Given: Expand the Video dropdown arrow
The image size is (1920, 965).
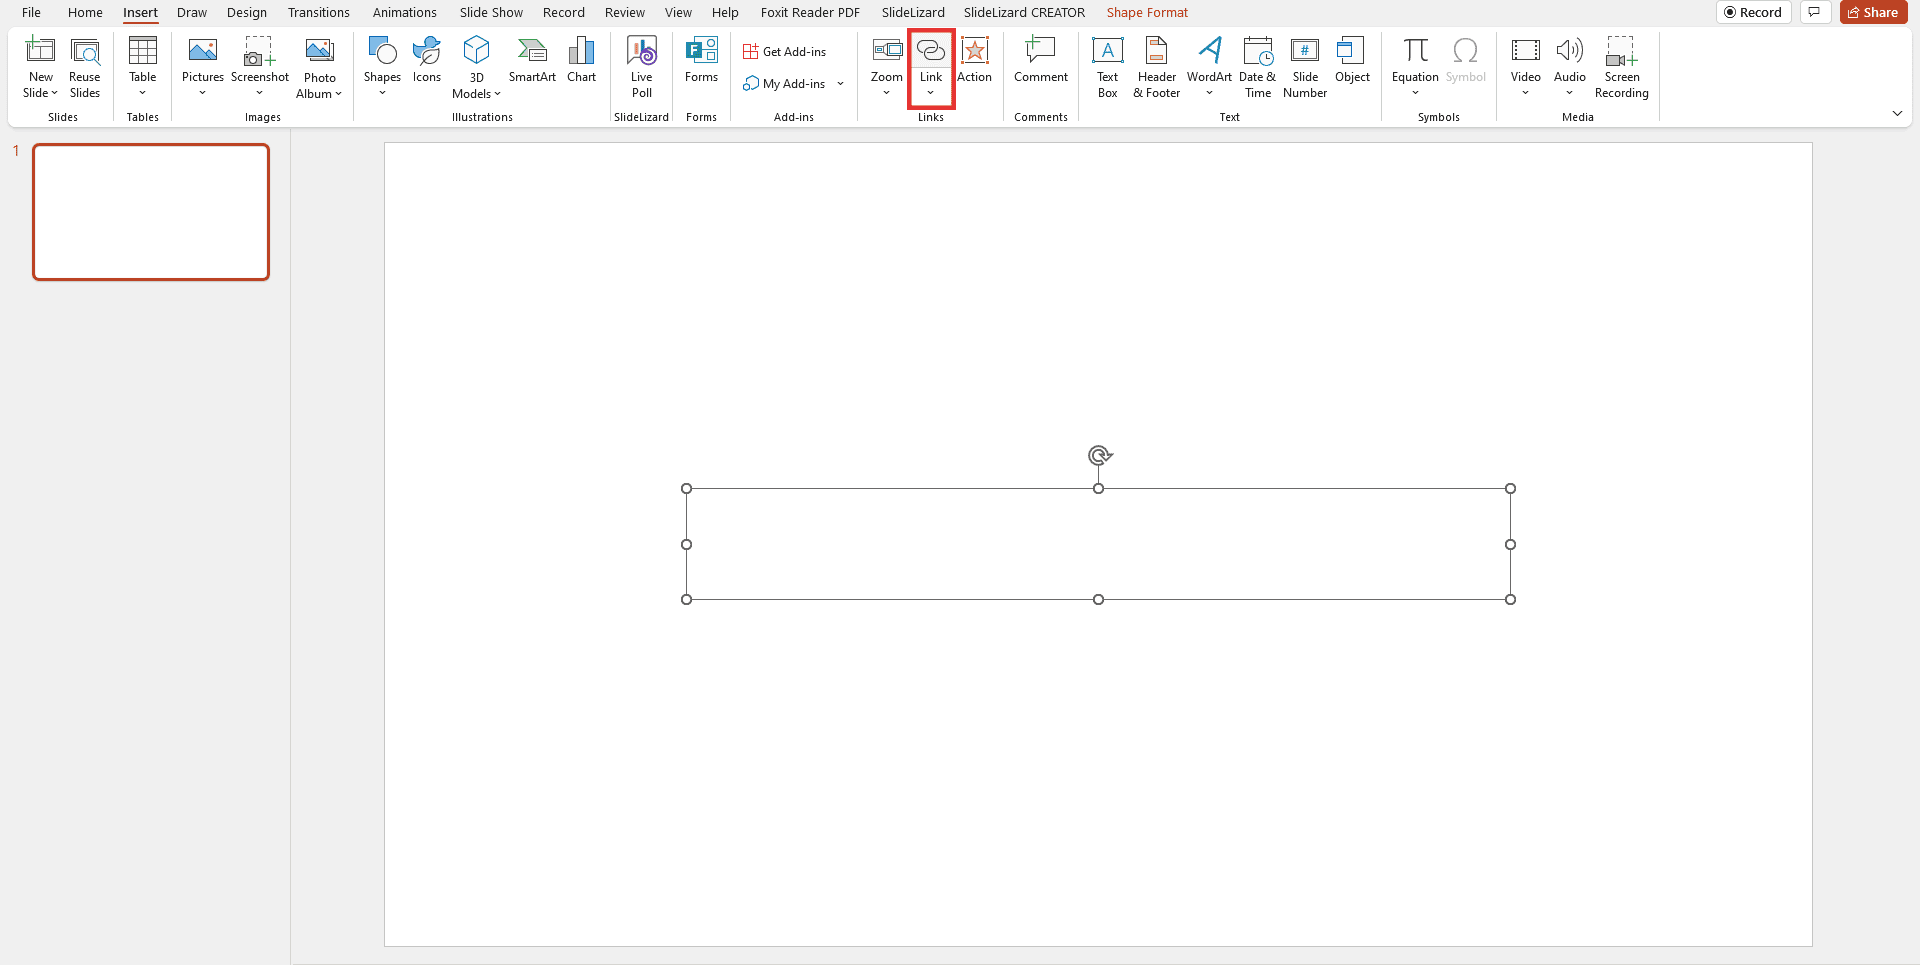Looking at the screenshot, I should [x=1526, y=93].
